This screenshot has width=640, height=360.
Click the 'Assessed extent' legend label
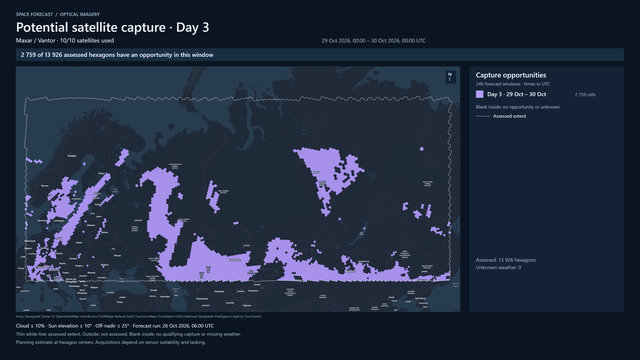point(509,116)
